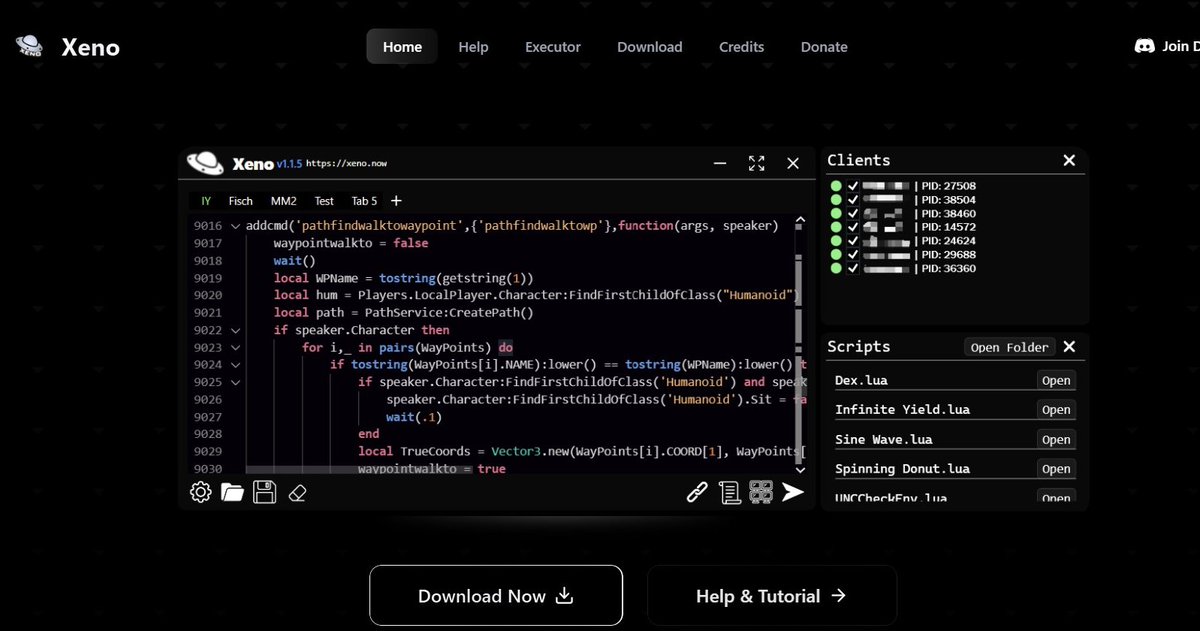Click green status dot for PID 27508
Viewport: 1200px width, 631px height.
[x=836, y=186]
